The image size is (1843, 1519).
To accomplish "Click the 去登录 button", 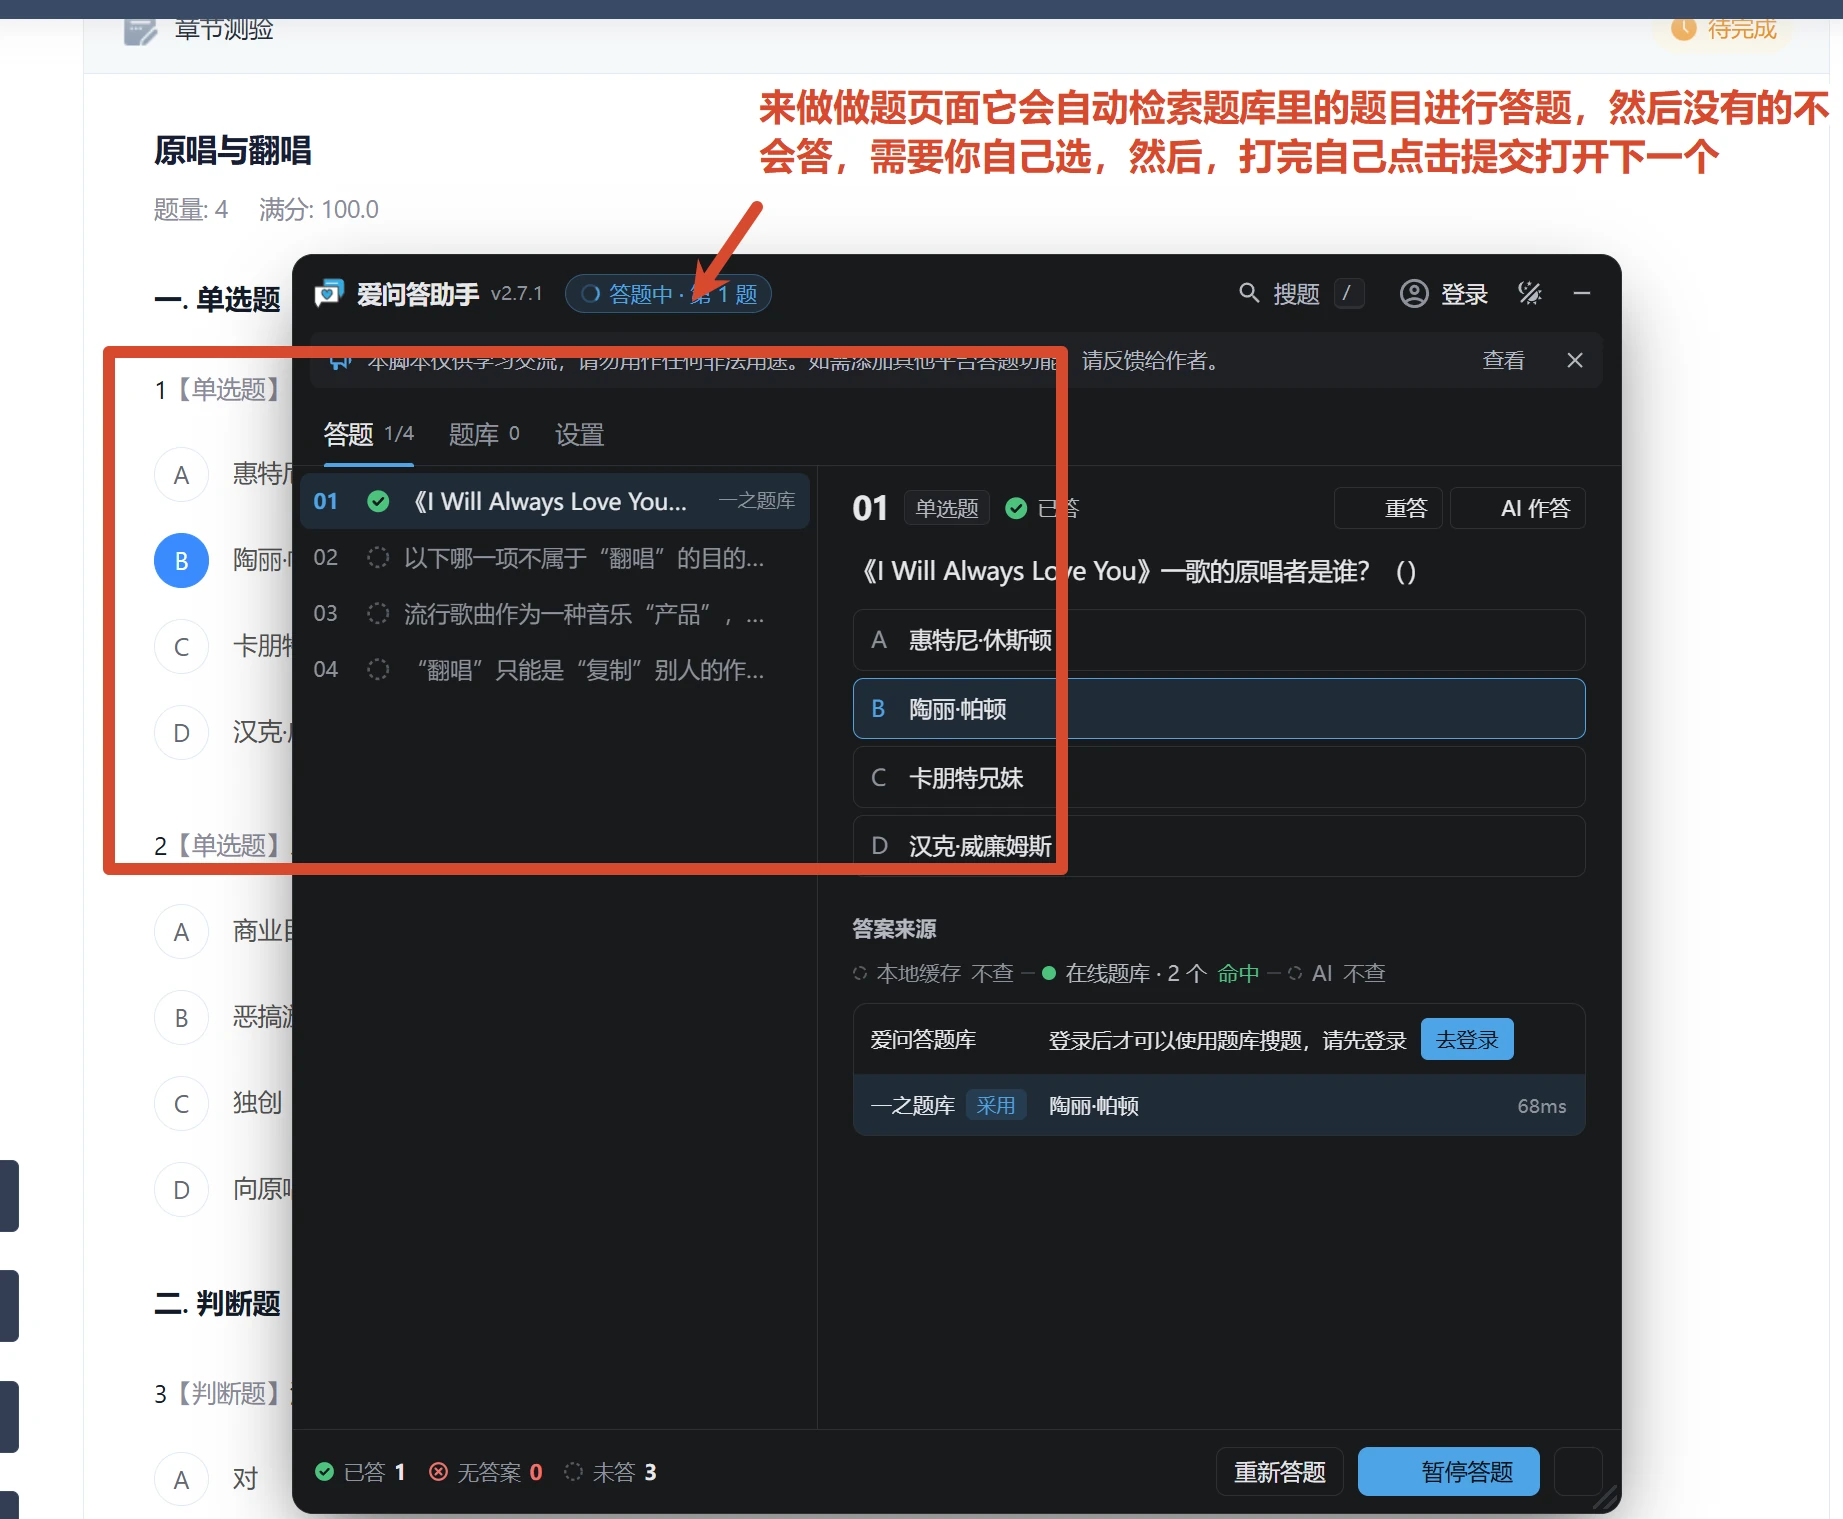I will [1467, 1039].
